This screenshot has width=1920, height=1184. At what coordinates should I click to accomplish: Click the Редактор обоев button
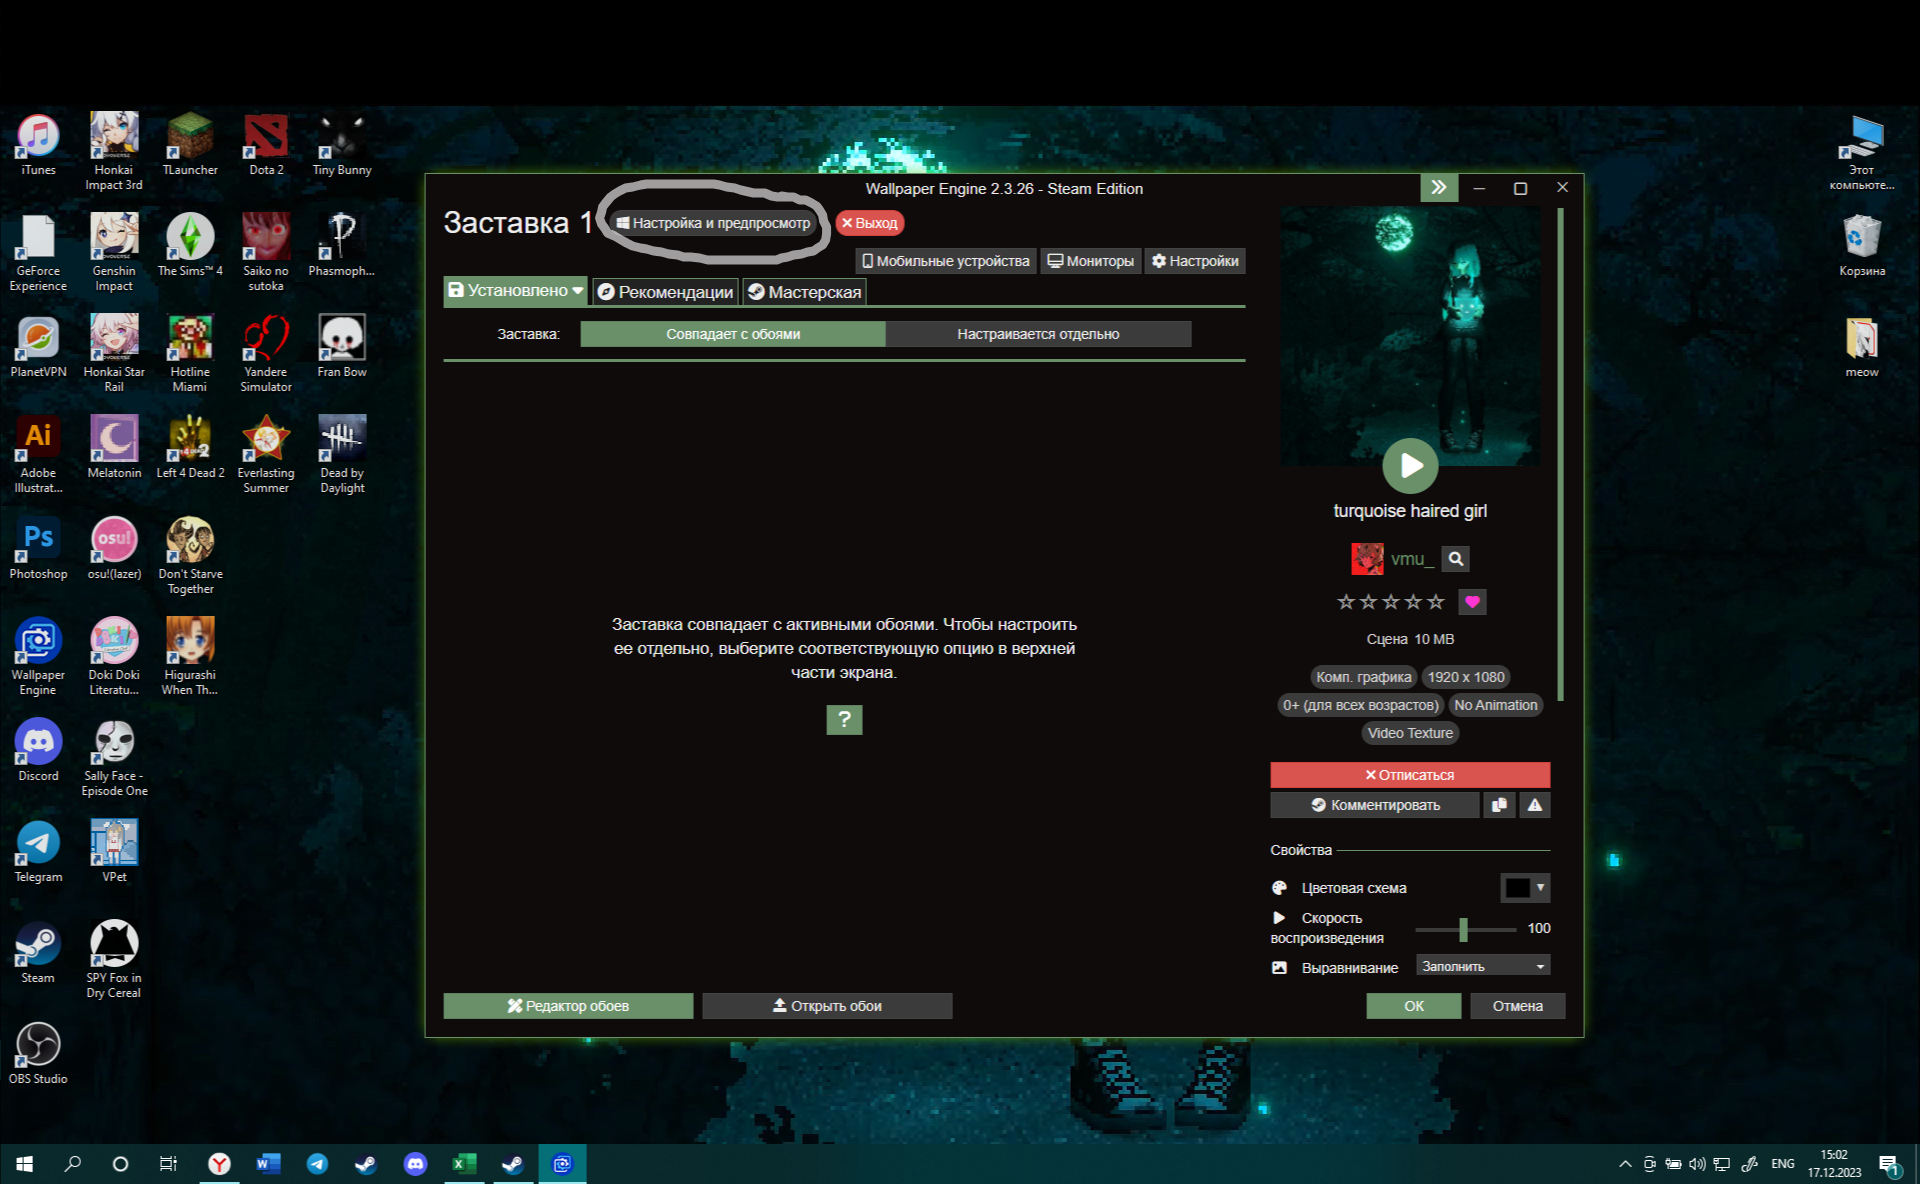568,1006
